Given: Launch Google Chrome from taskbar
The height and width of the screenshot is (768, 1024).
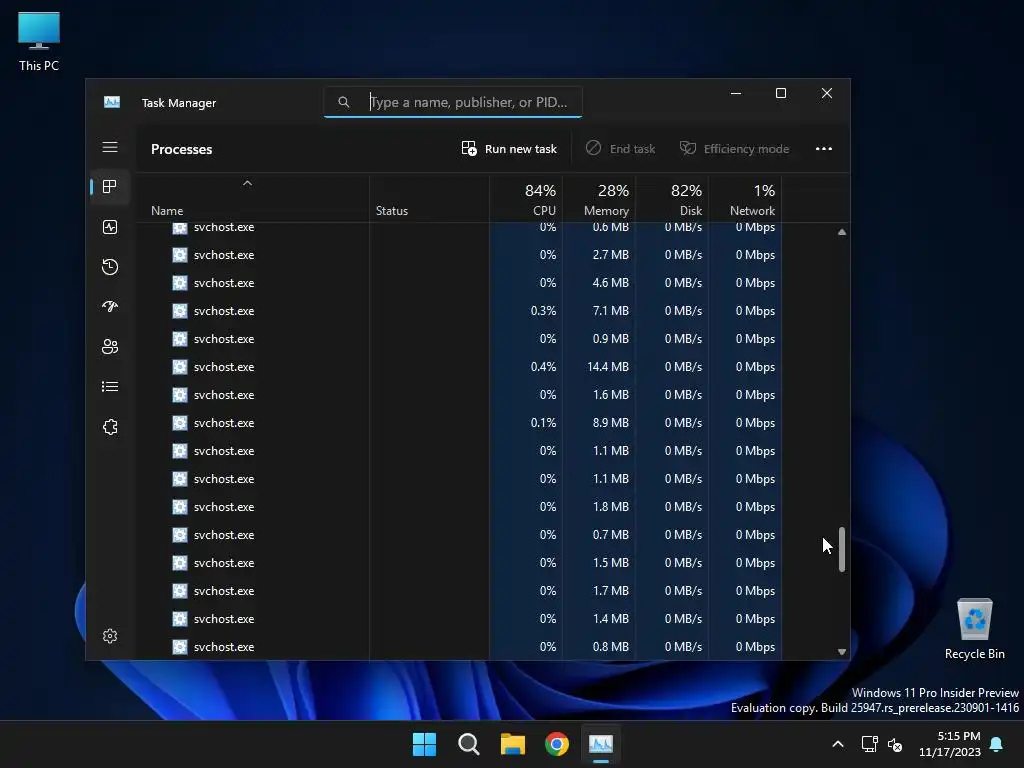Looking at the screenshot, I should tap(557, 744).
